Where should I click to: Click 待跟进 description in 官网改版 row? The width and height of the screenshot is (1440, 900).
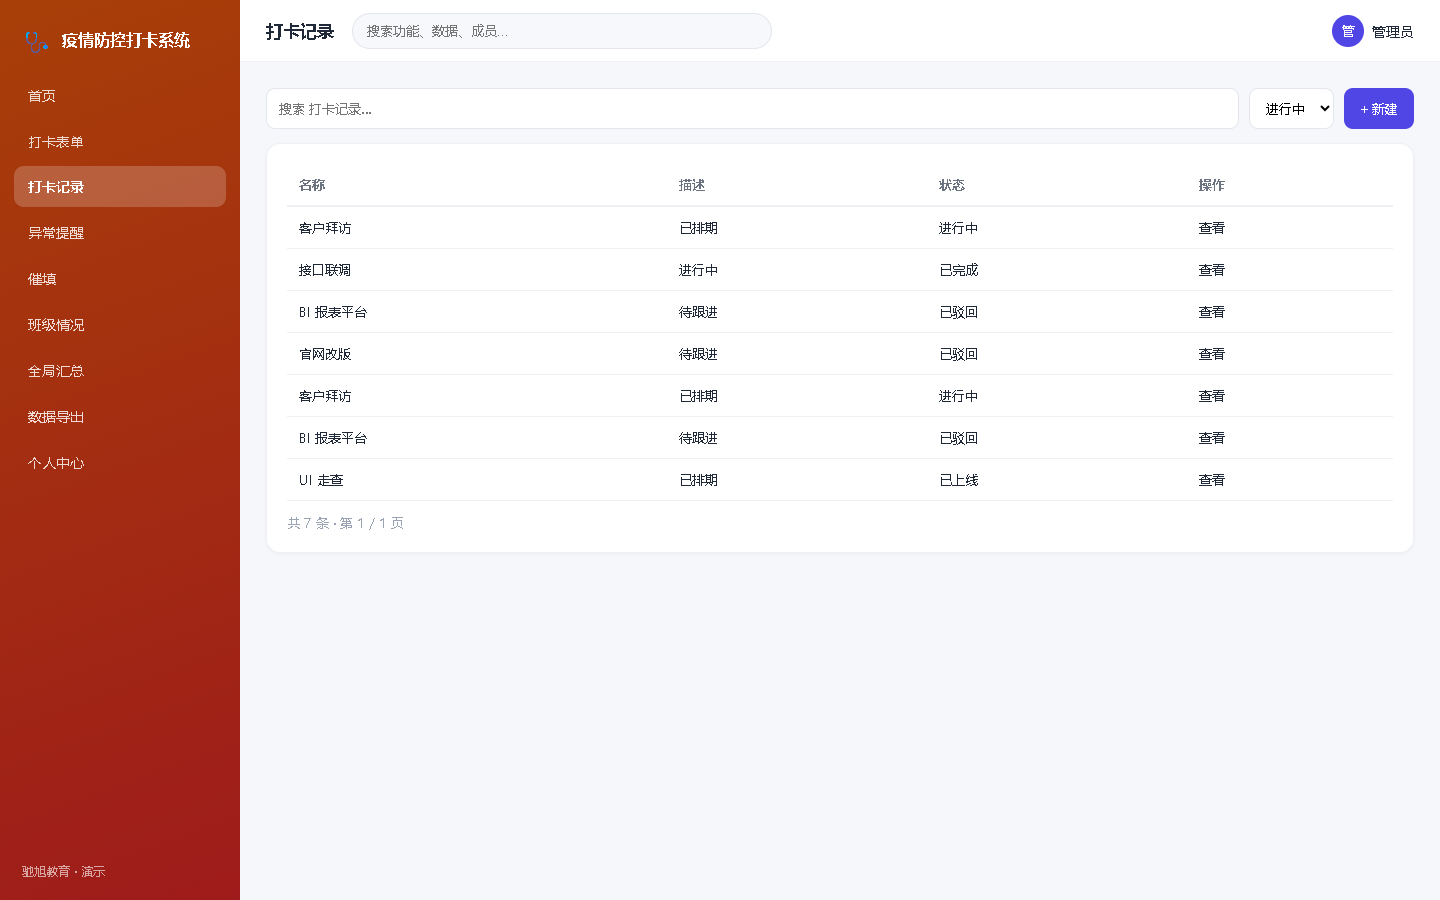[699, 354]
